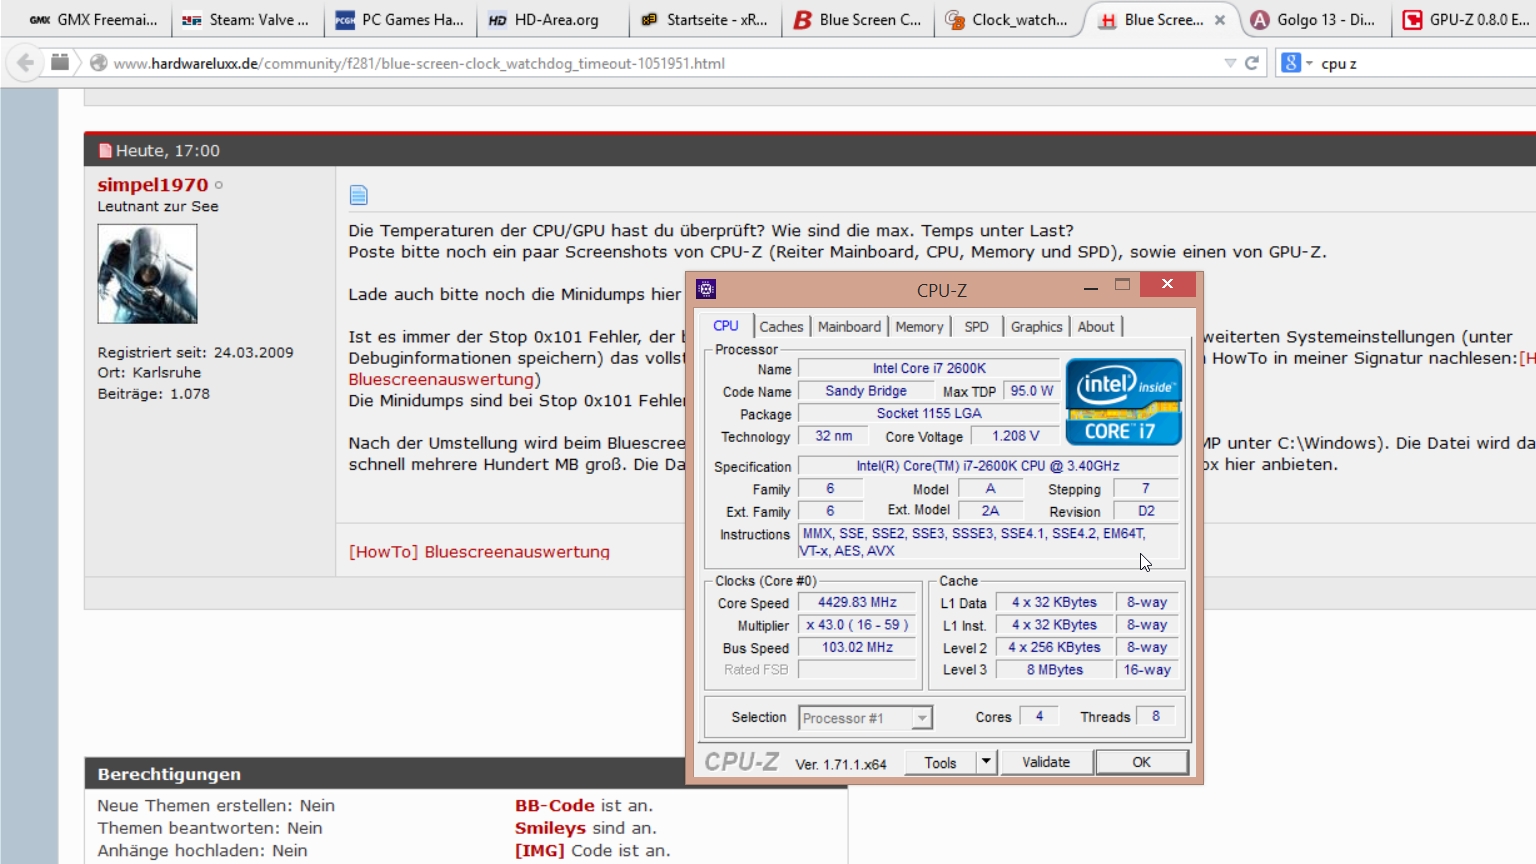
Task: Switch to GMX Freemail browser tab
Action: tap(93, 20)
